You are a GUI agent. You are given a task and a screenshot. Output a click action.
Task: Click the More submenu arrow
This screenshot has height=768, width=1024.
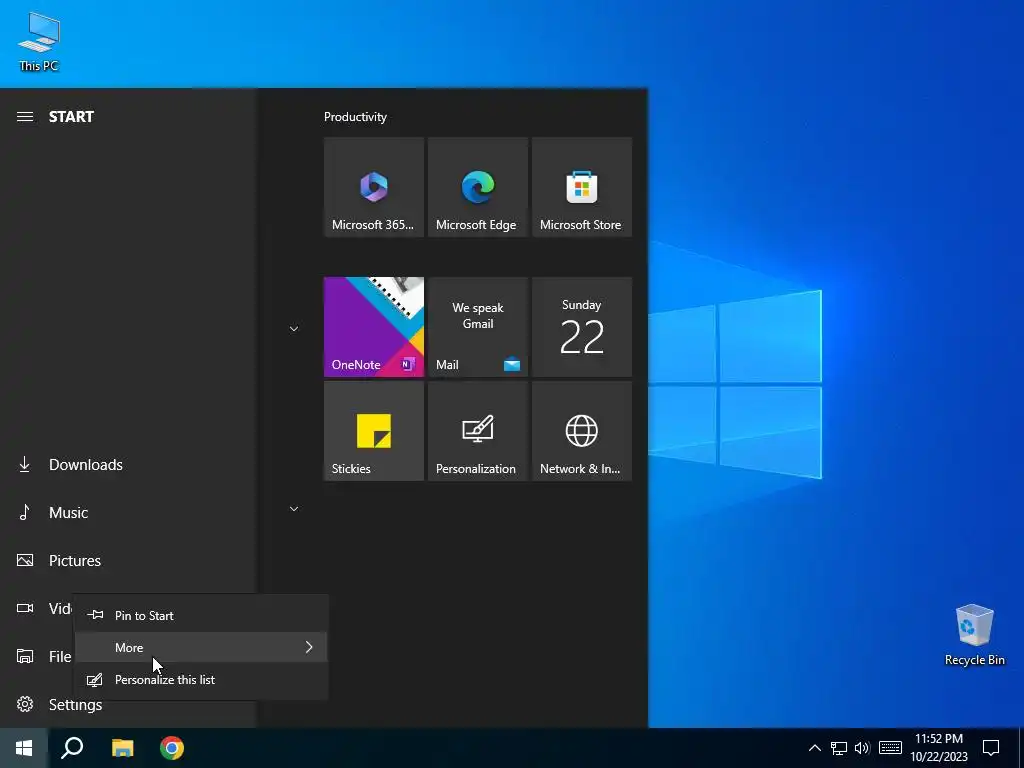pyautogui.click(x=309, y=647)
